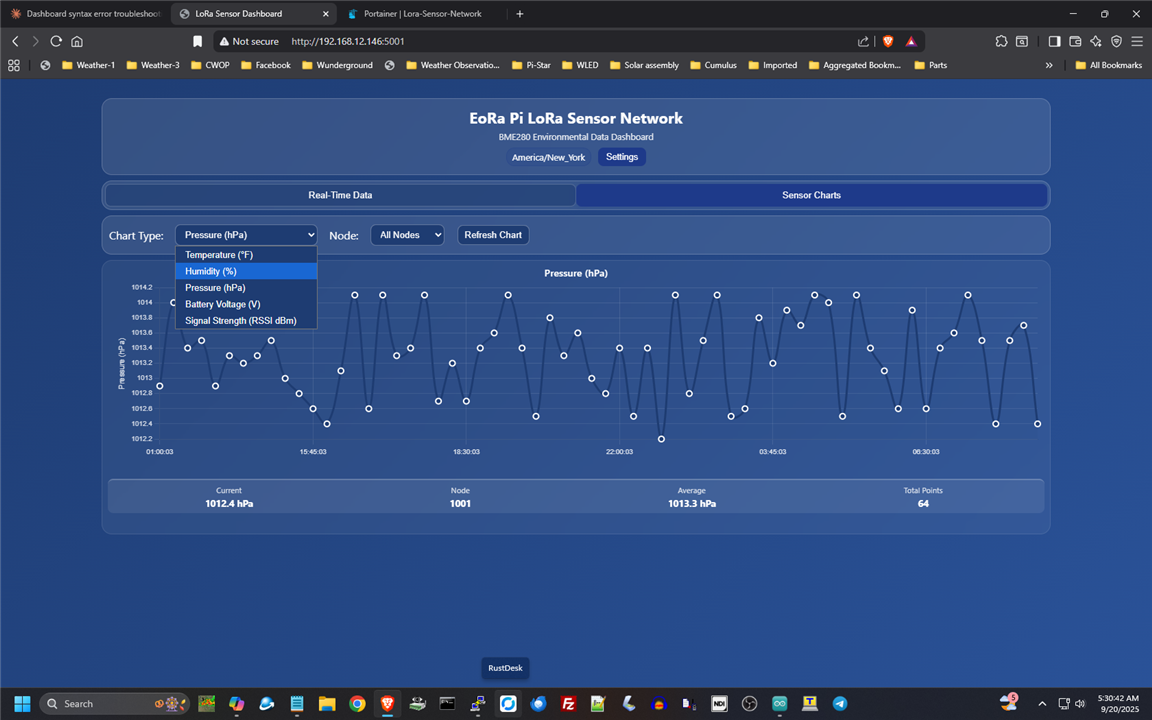Close the LoRa Sensor Dashboard tab
The image size is (1152, 720).
coord(325,14)
